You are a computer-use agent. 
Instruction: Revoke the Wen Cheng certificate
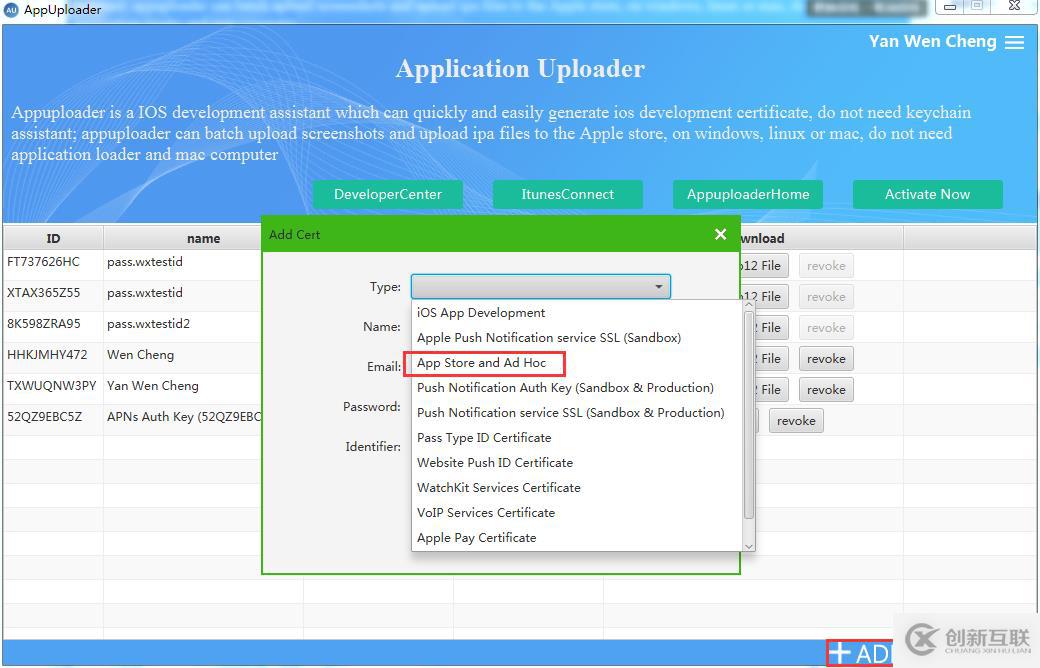pos(826,359)
